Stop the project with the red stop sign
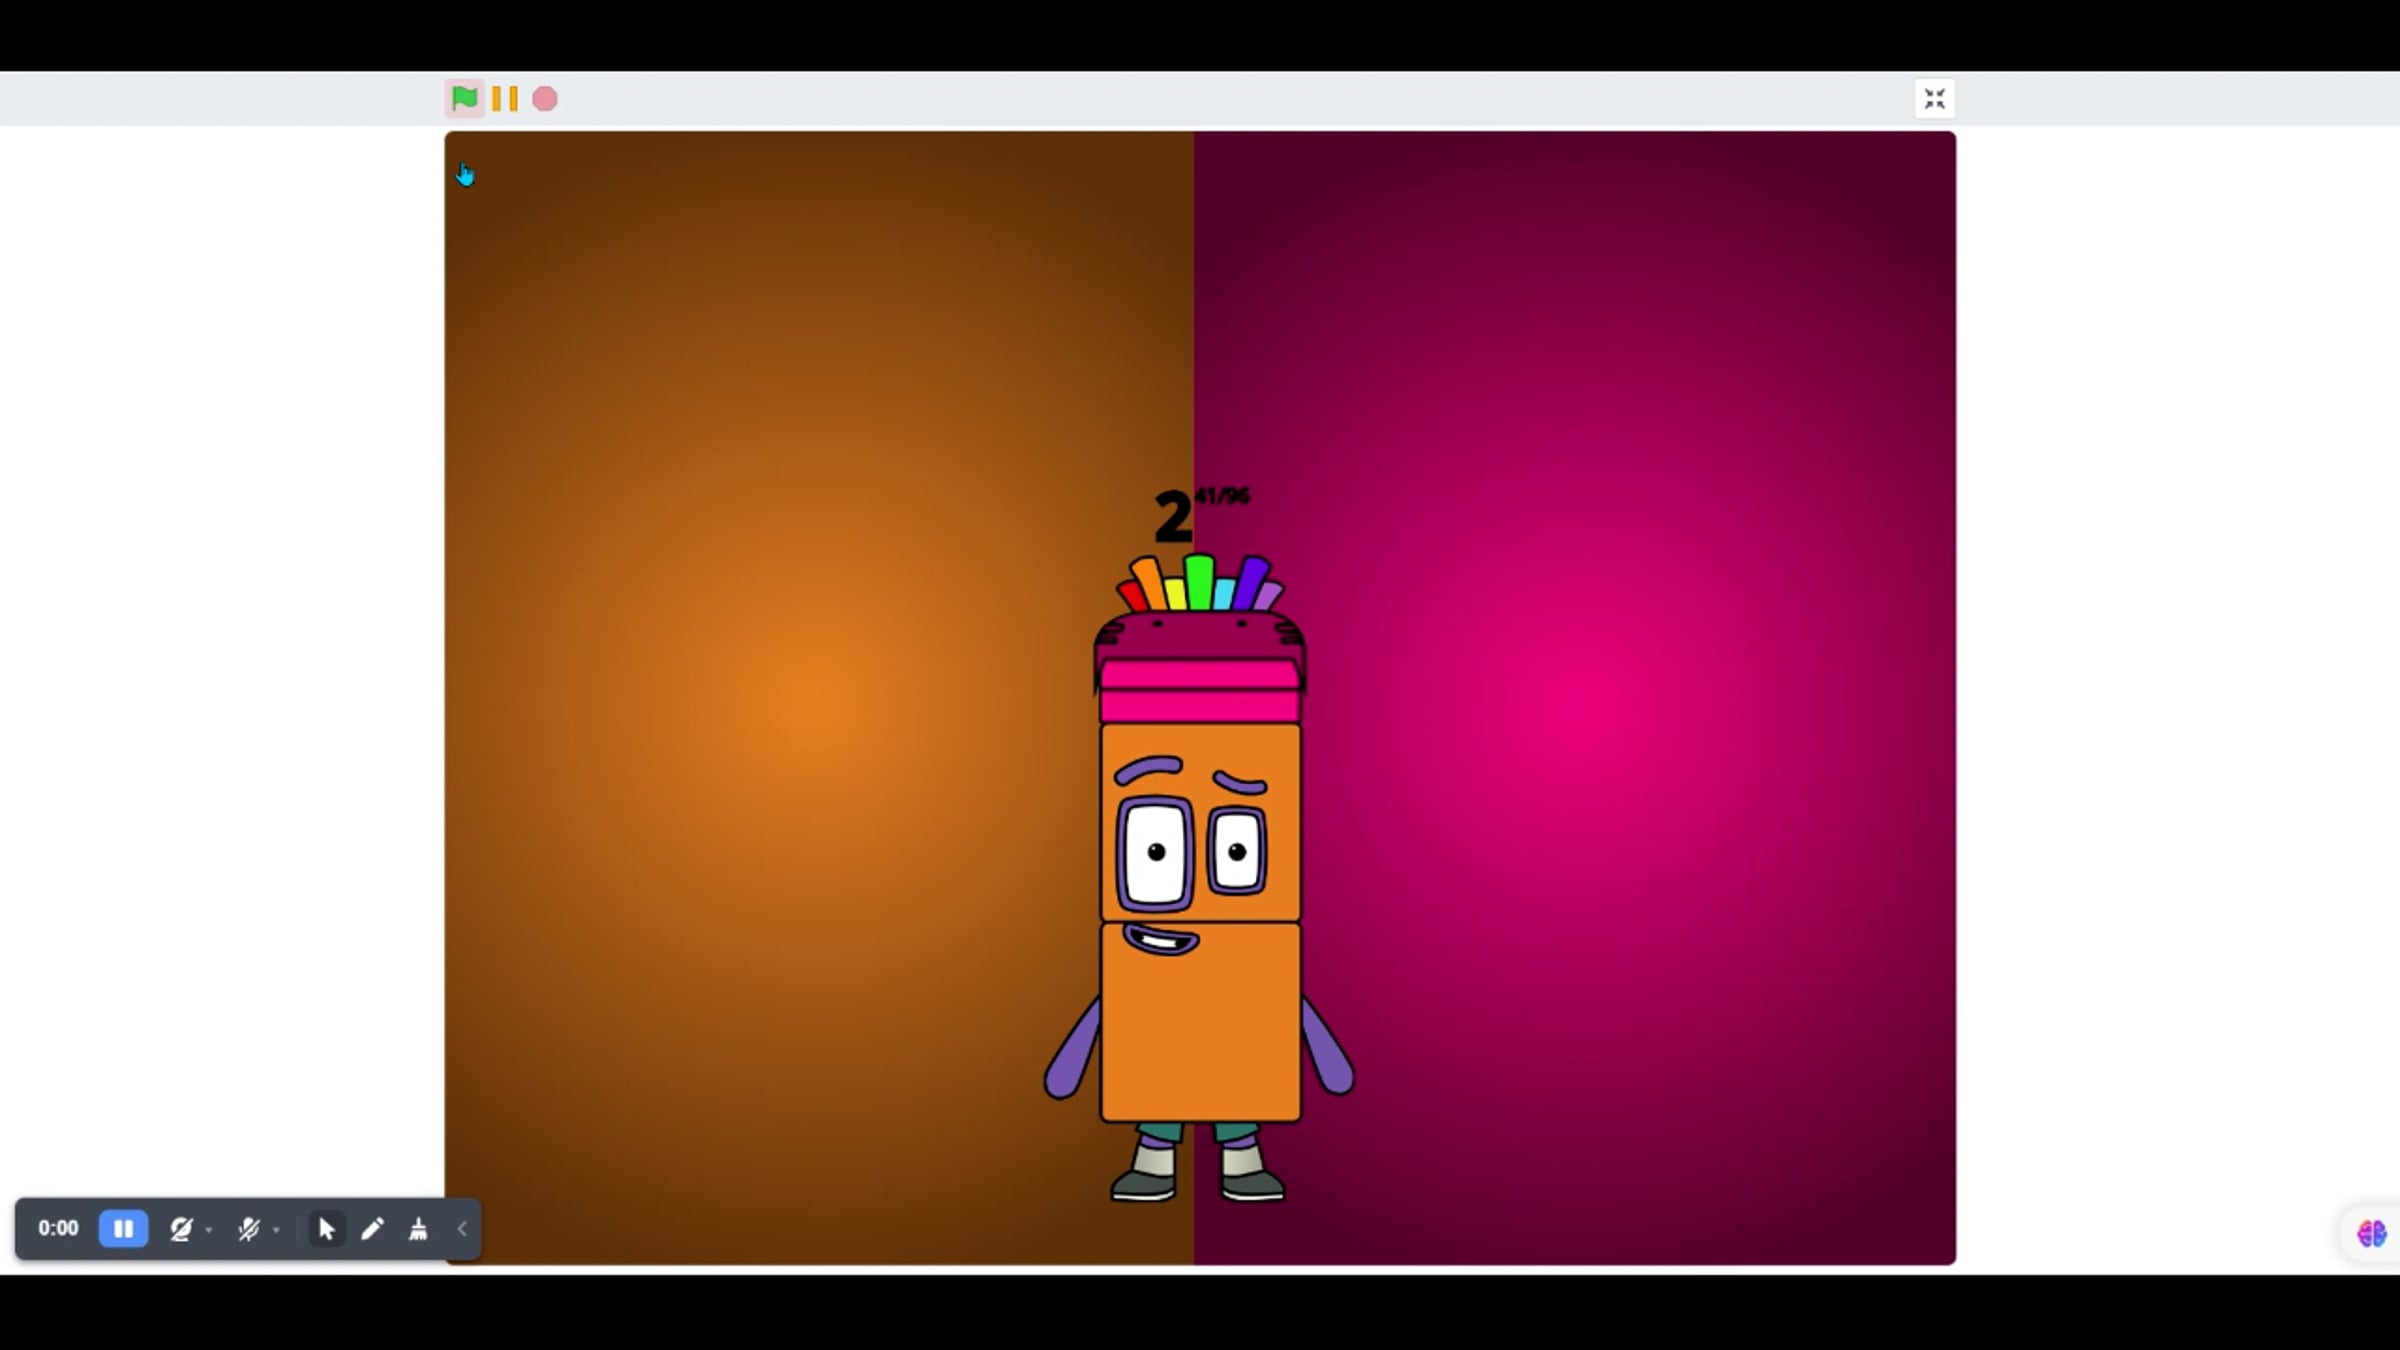This screenshot has width=2400, height=1350. pos(543,98)
